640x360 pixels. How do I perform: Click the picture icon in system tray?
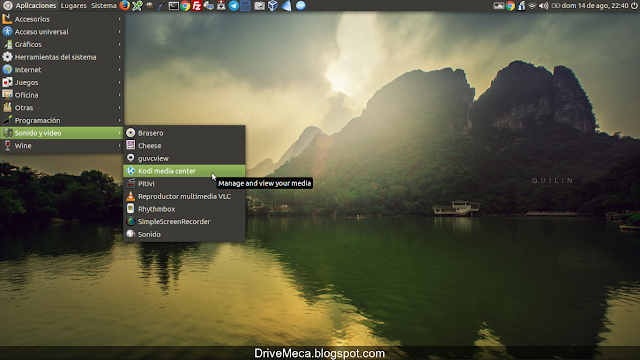[499, 6]
